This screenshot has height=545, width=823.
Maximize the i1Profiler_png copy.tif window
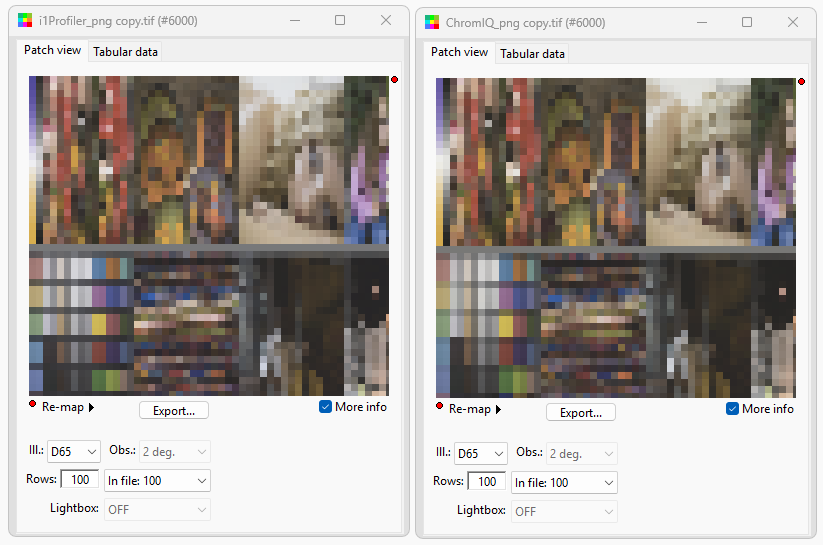point(340,20)
